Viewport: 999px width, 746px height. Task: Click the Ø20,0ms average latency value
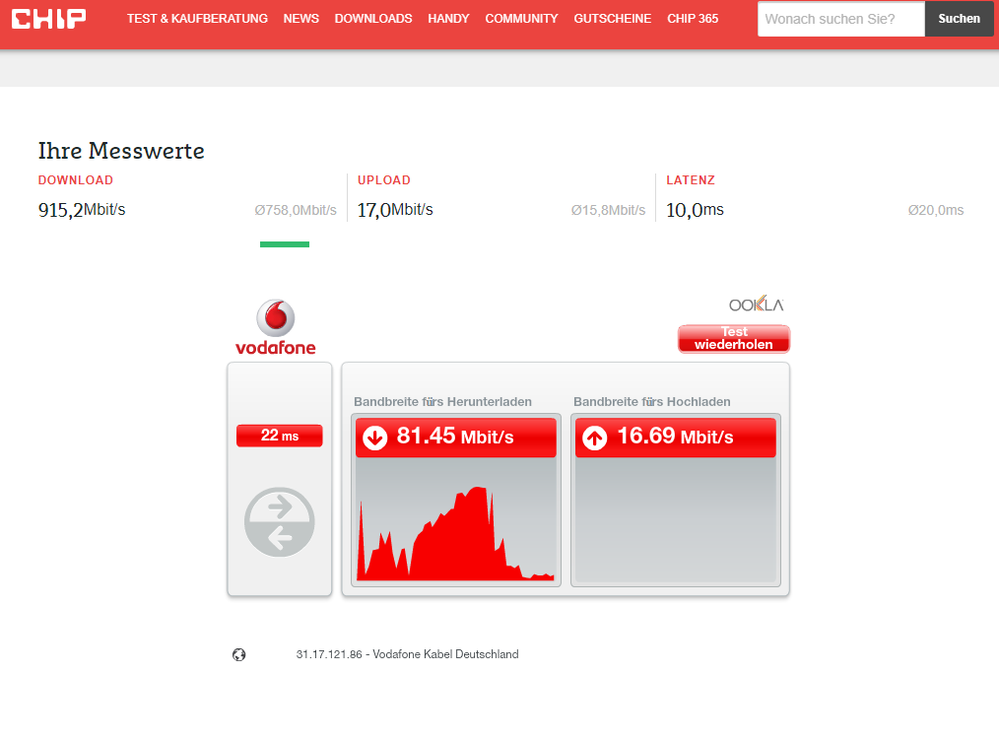(x=935, y=210)
